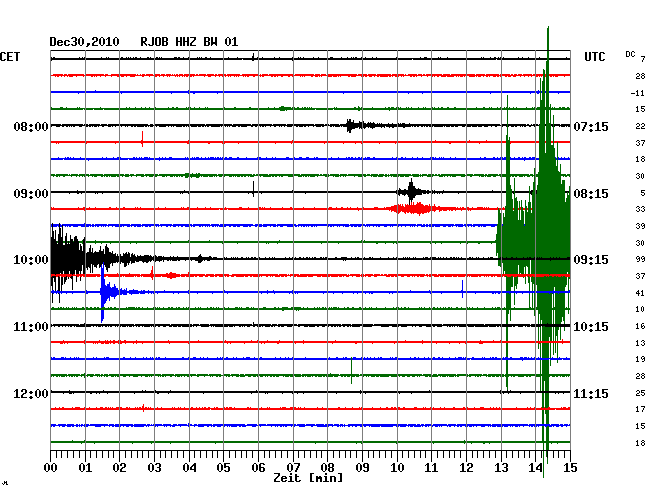Select minute tick label 13 on the axis
Image resolution: width=650 pixels, height=494 pixels.
click(501, 468)
